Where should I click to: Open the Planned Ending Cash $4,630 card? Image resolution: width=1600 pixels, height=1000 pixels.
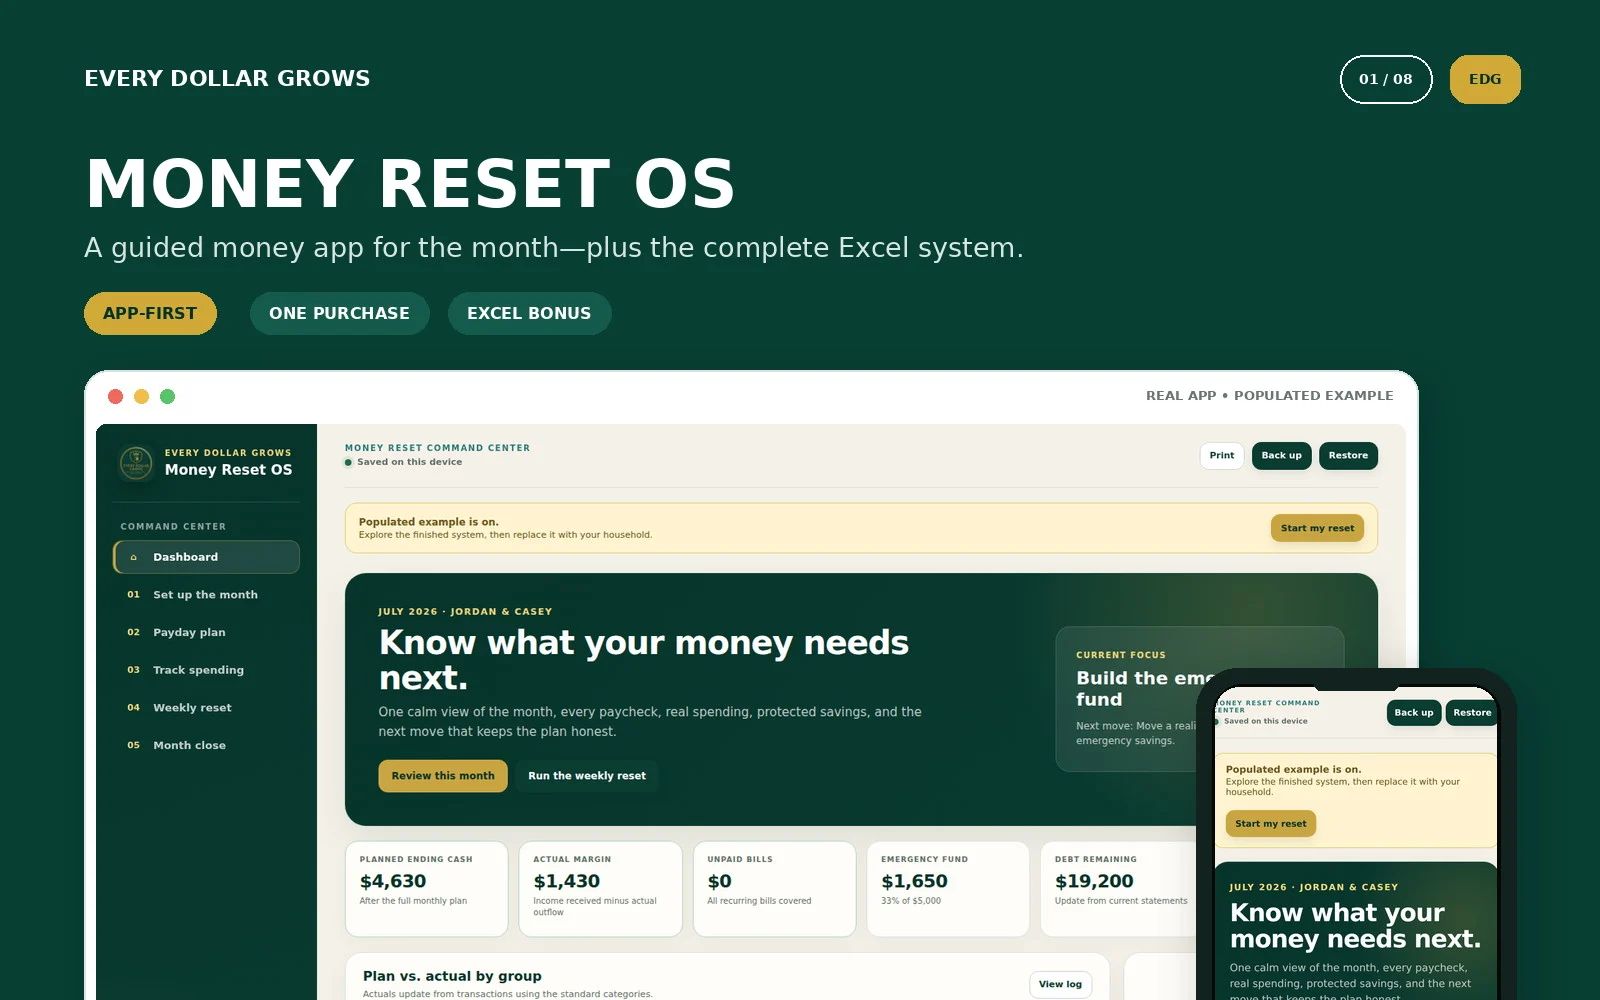point(427,889)
